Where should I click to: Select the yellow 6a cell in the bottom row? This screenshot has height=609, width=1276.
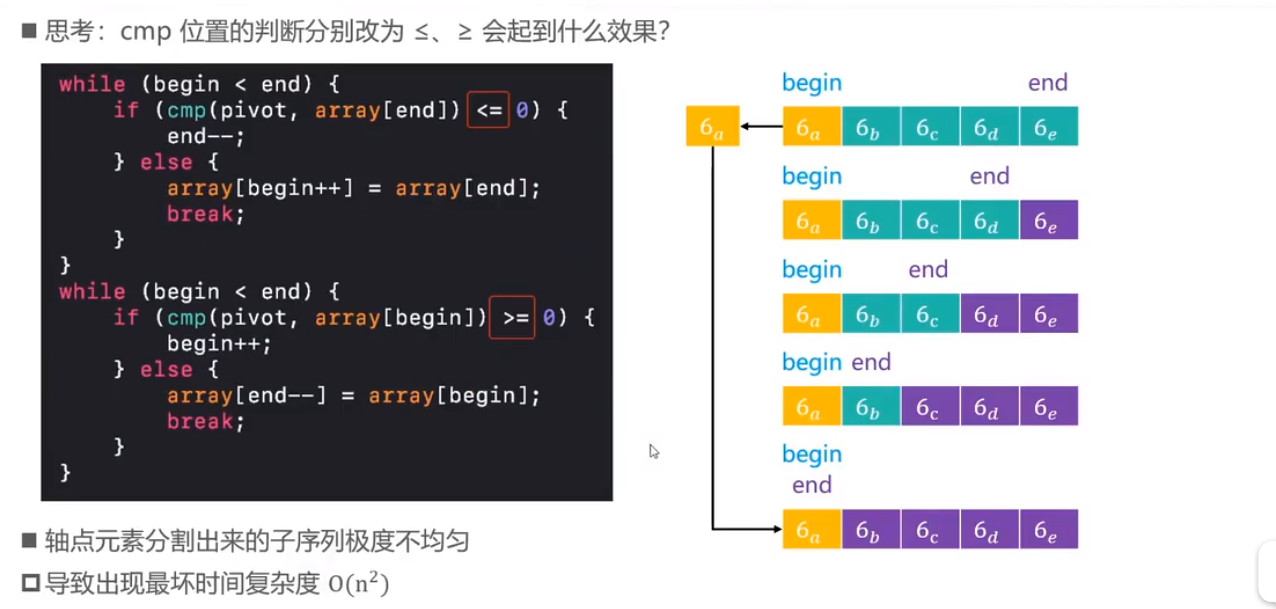pos(811,529)
